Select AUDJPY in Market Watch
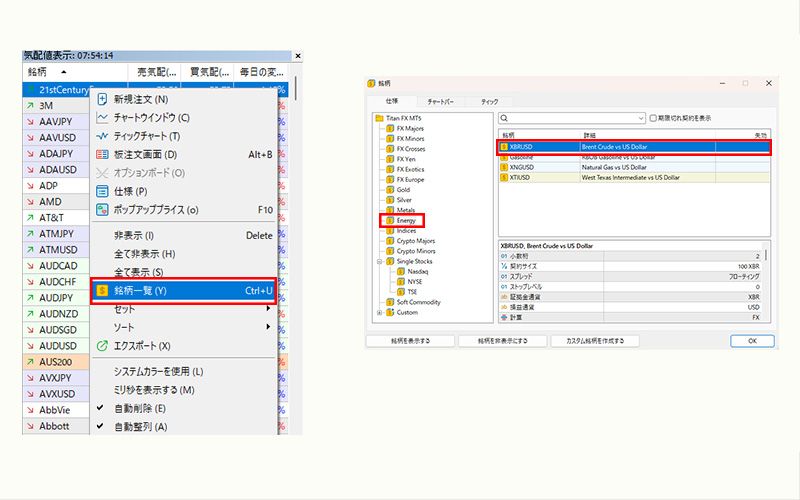Screen dimensions: 800x500 (58, 298)
